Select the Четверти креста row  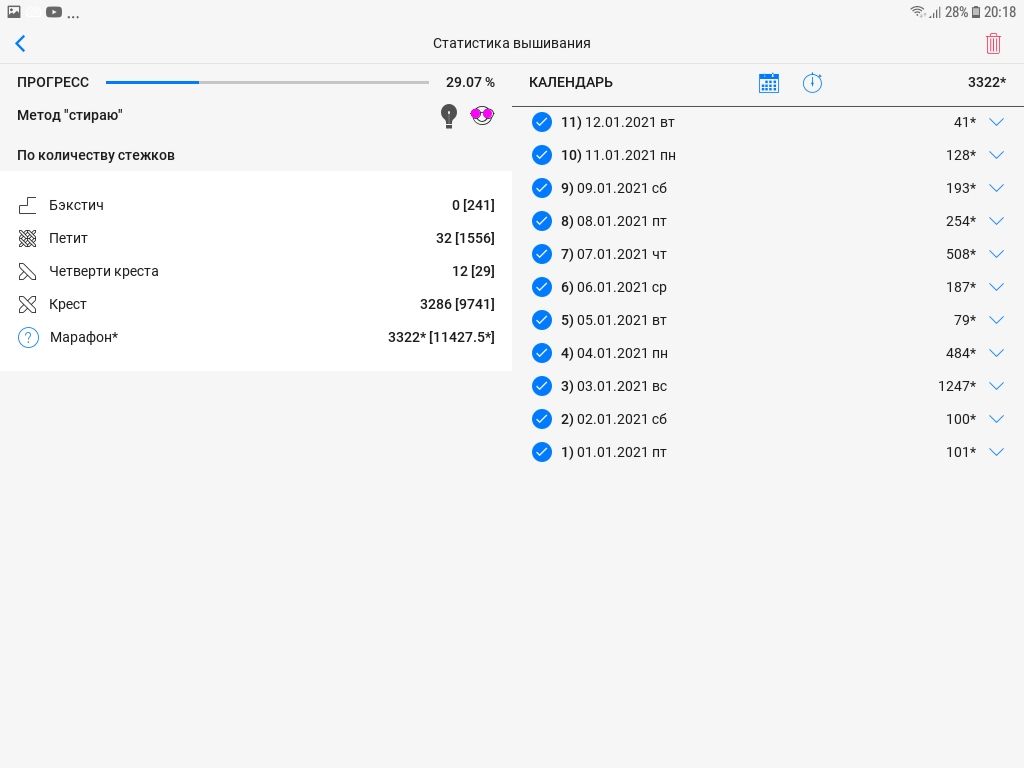tap(255, 271)
